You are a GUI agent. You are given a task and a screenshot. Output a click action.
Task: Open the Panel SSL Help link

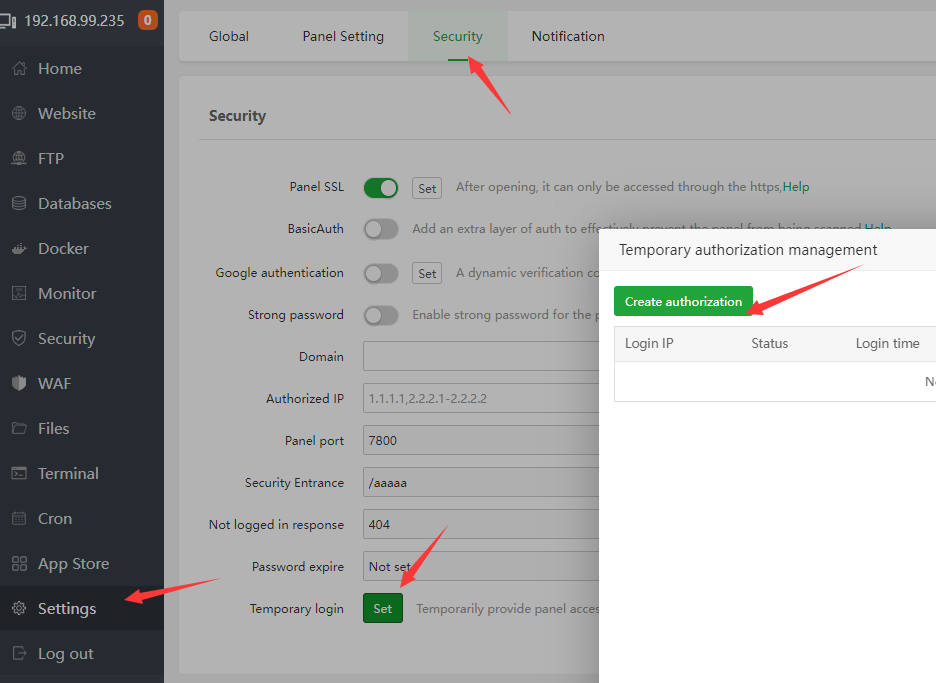(796, 187)
